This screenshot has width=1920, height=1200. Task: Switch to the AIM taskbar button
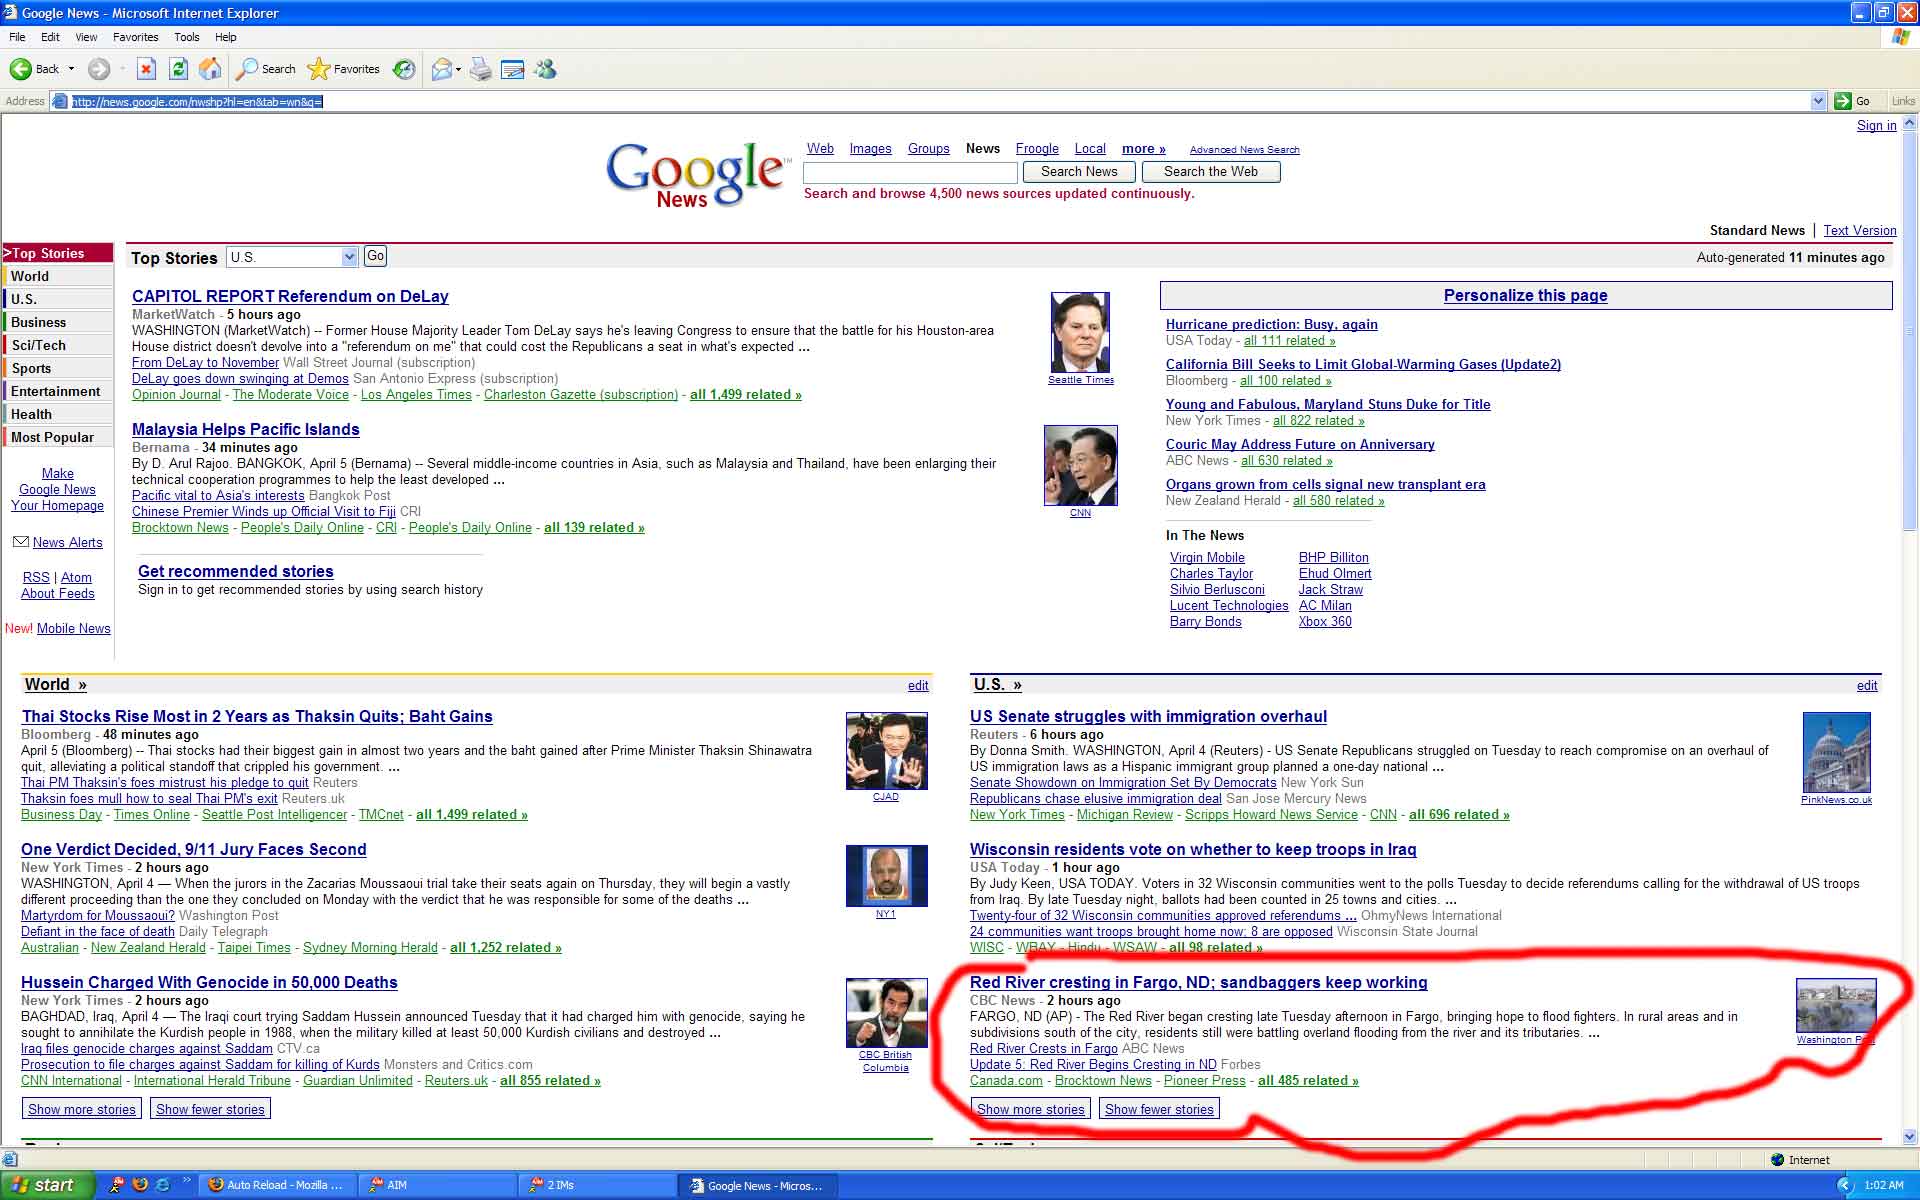(x=437, y=1185)
